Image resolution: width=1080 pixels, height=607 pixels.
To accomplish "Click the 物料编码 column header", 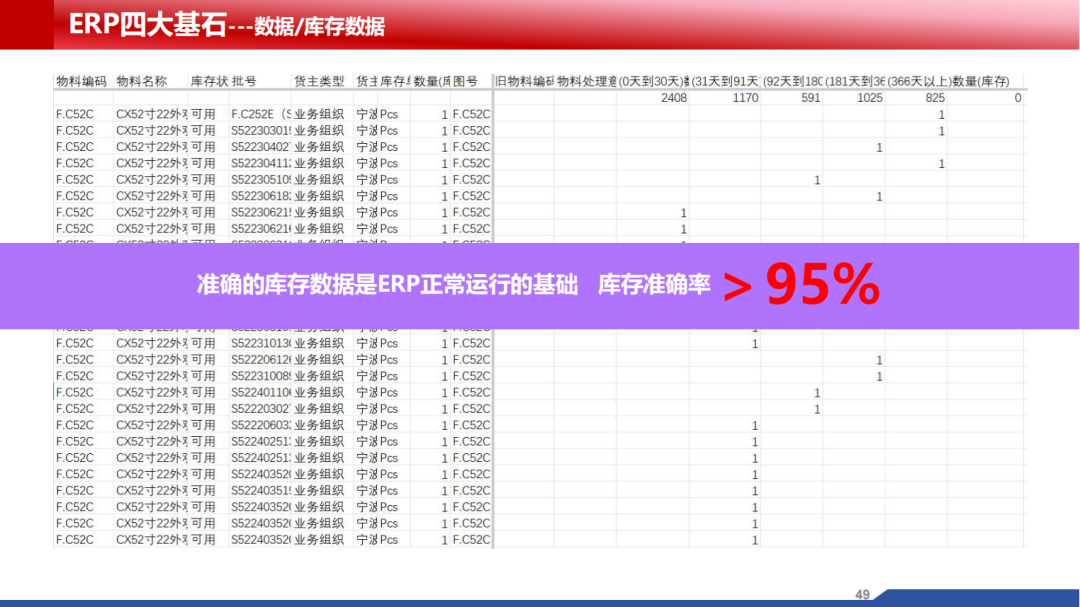I will point(81,81).
